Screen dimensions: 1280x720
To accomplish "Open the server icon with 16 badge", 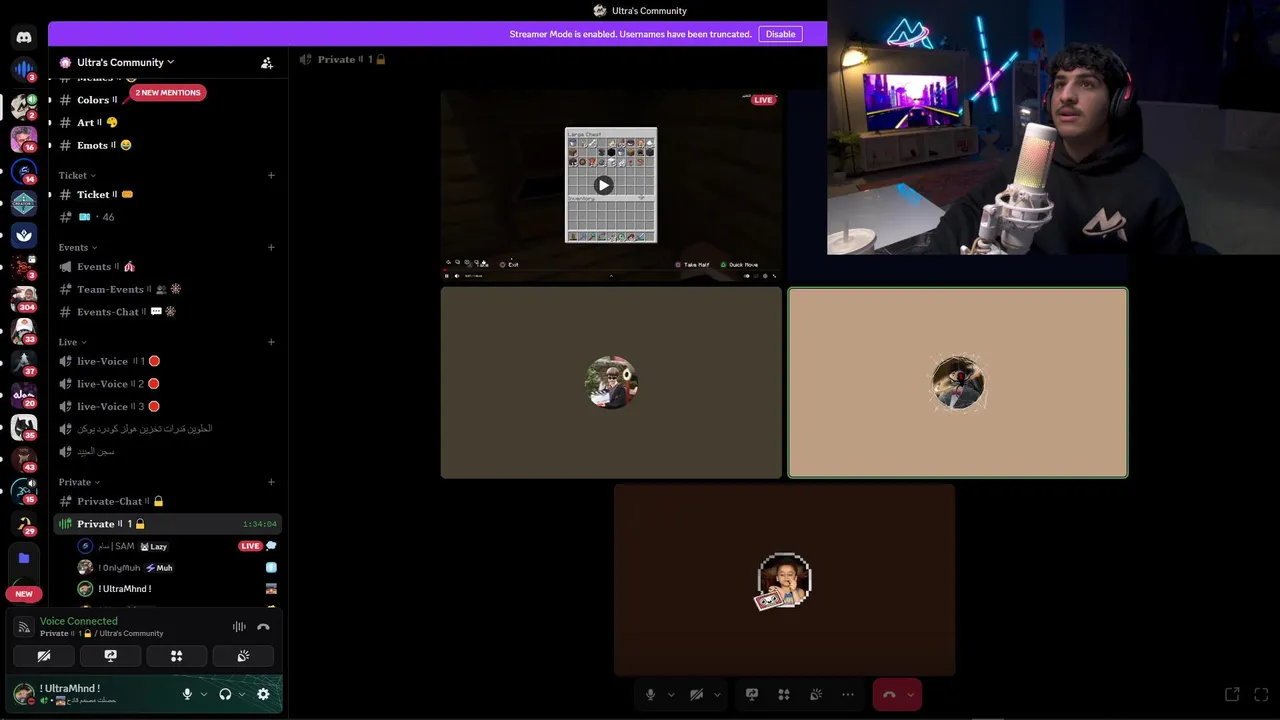I will pos(24,138).
